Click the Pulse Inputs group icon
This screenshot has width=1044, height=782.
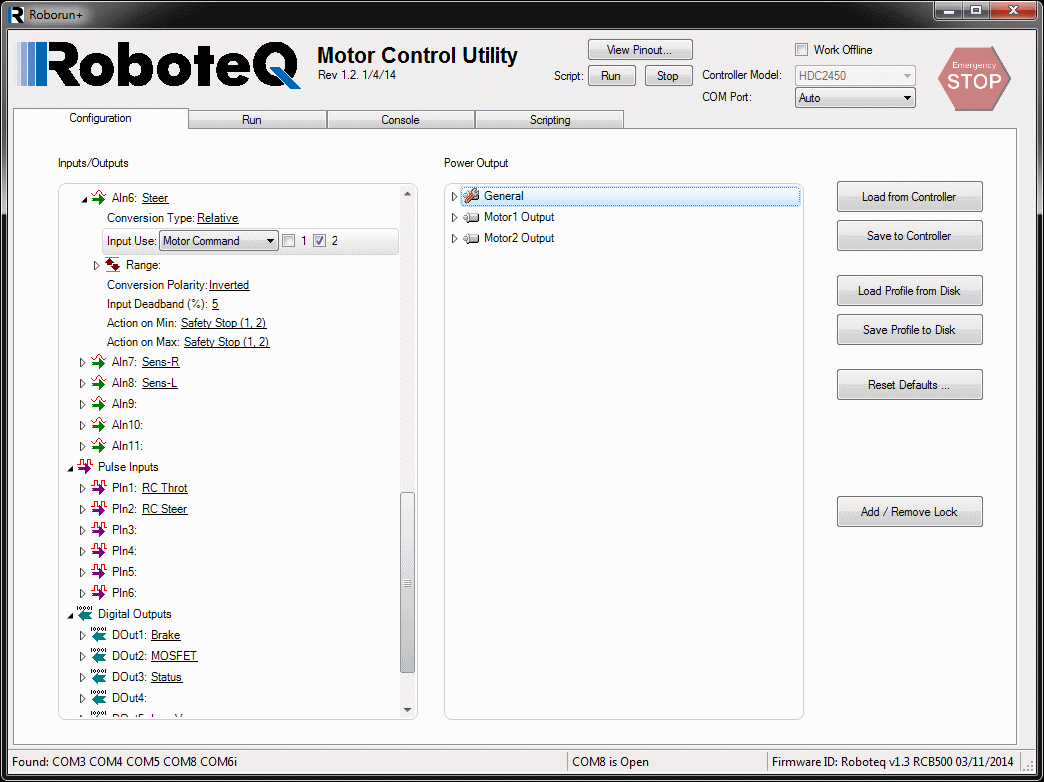(x=85, y=466)
